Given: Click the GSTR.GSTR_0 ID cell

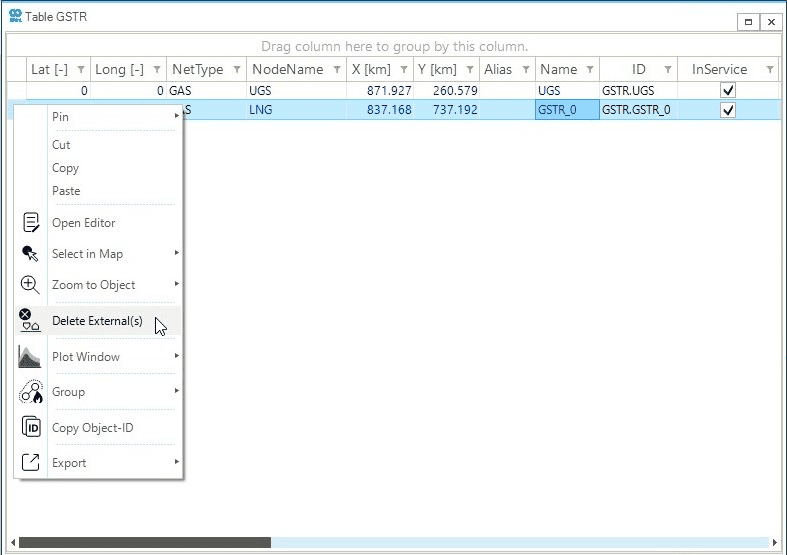Looking at the screenshot, I should [638, 110].
